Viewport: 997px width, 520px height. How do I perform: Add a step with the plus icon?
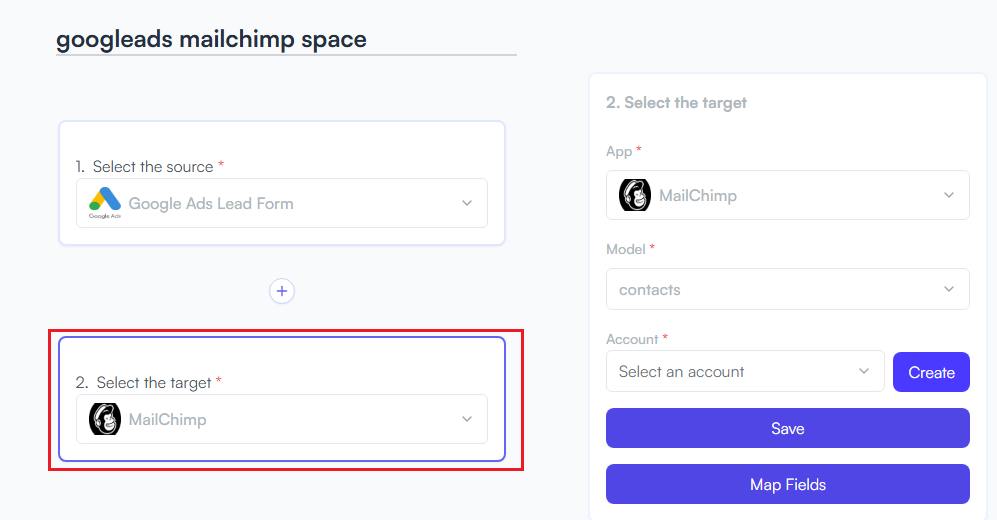click(x=282, y=291)
